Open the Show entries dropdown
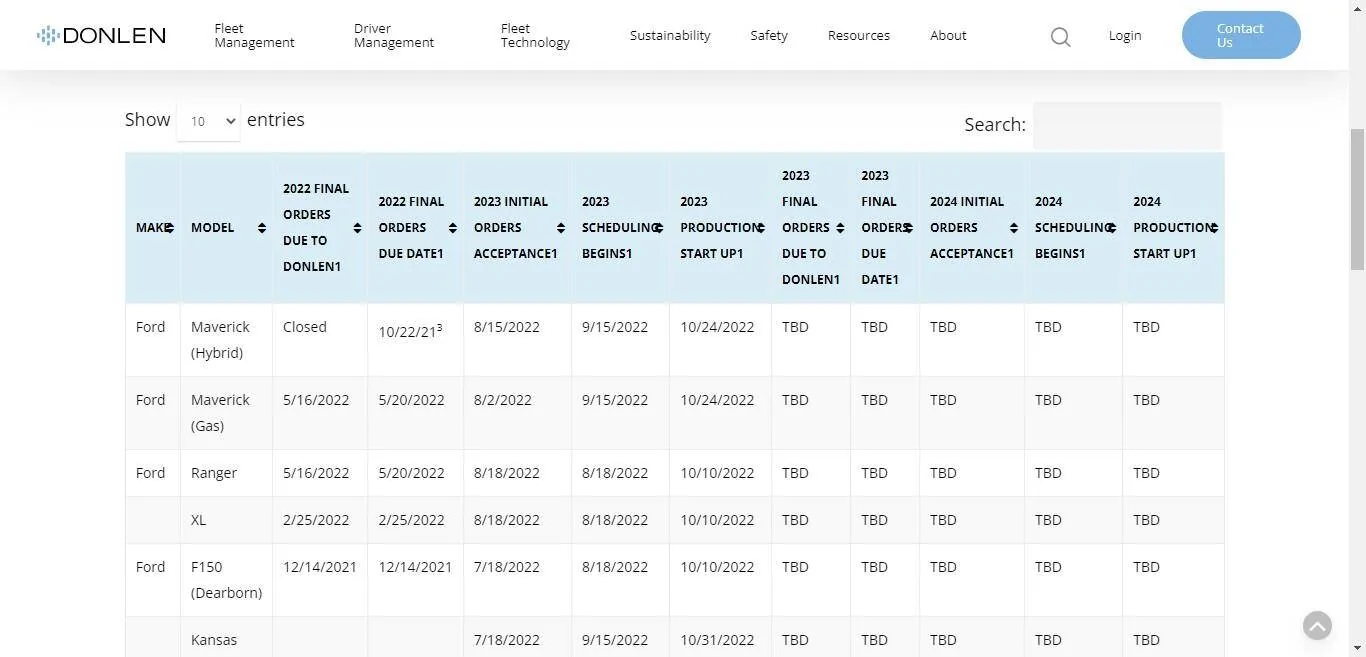The image size is (1366, 657). 208,121
